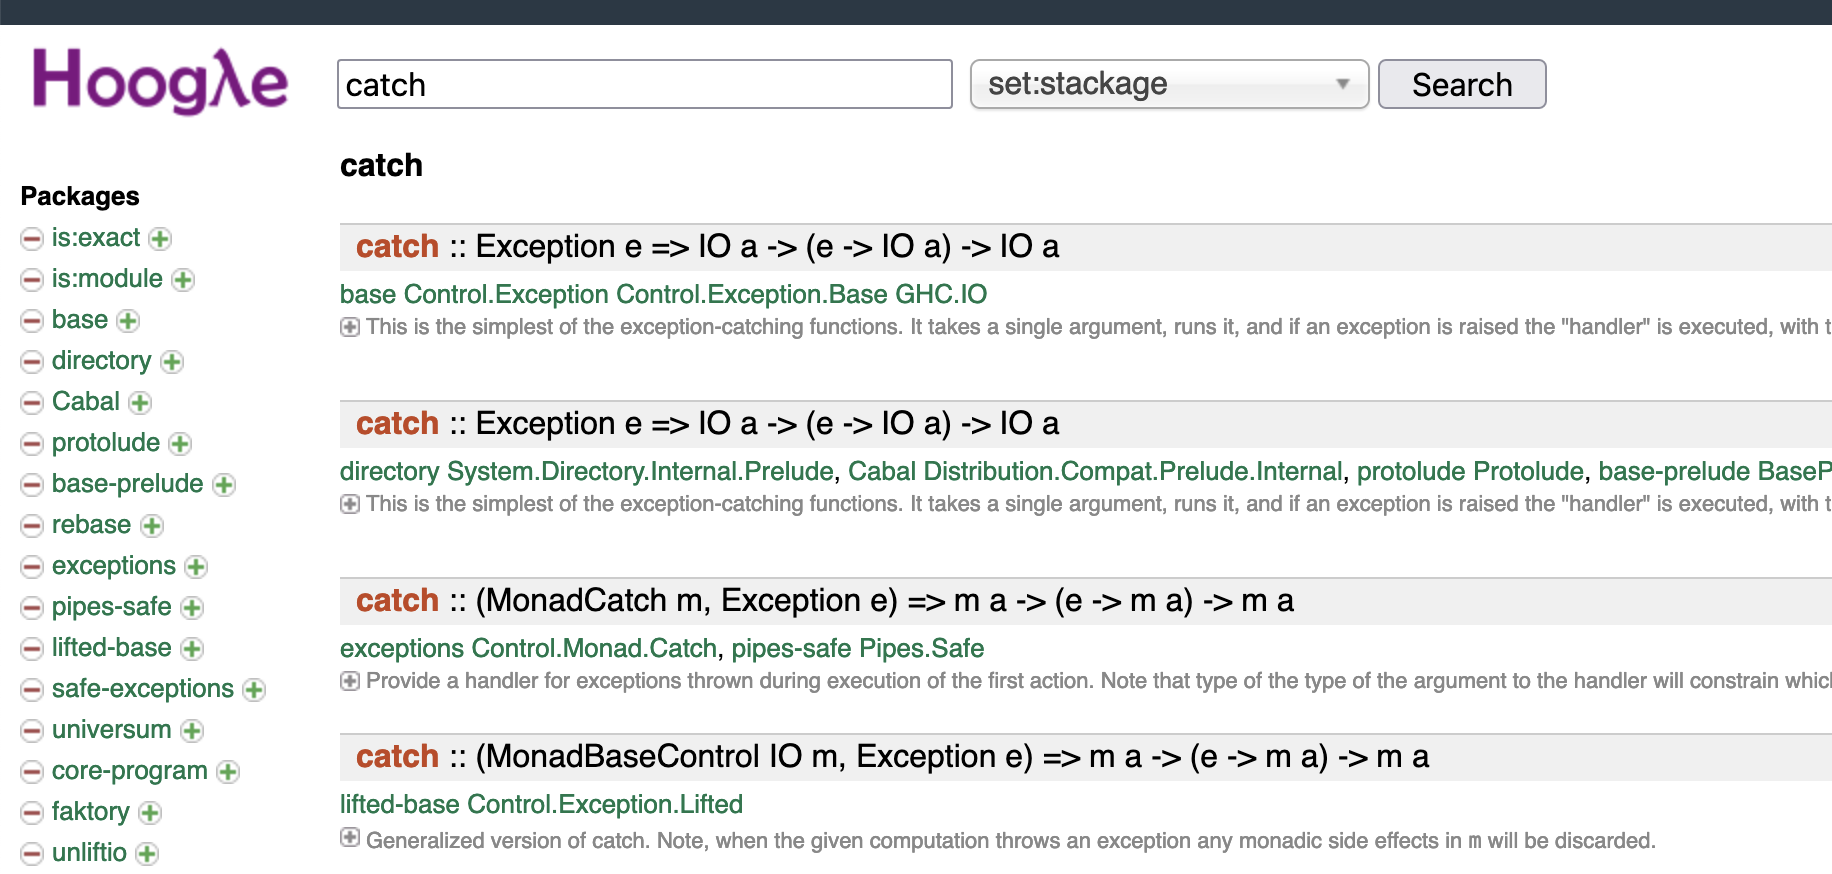
Task: Include base package with plus icon
Action: (x=128, y=321)
